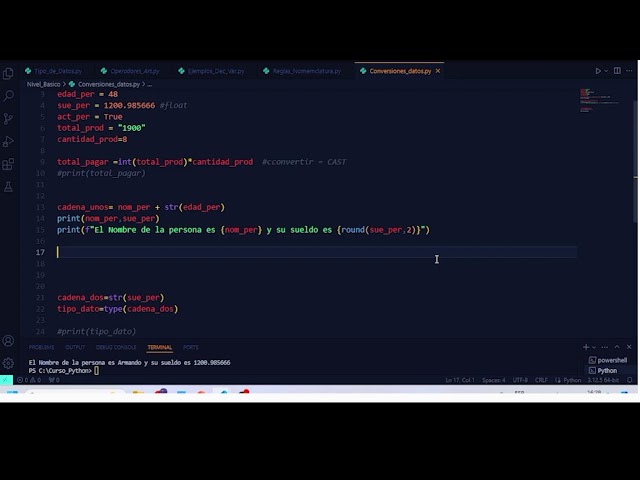This screenshot has height=480, width=640.
Task: Select Python interpreter 3.12.5 64-bit
Action: 603,380
